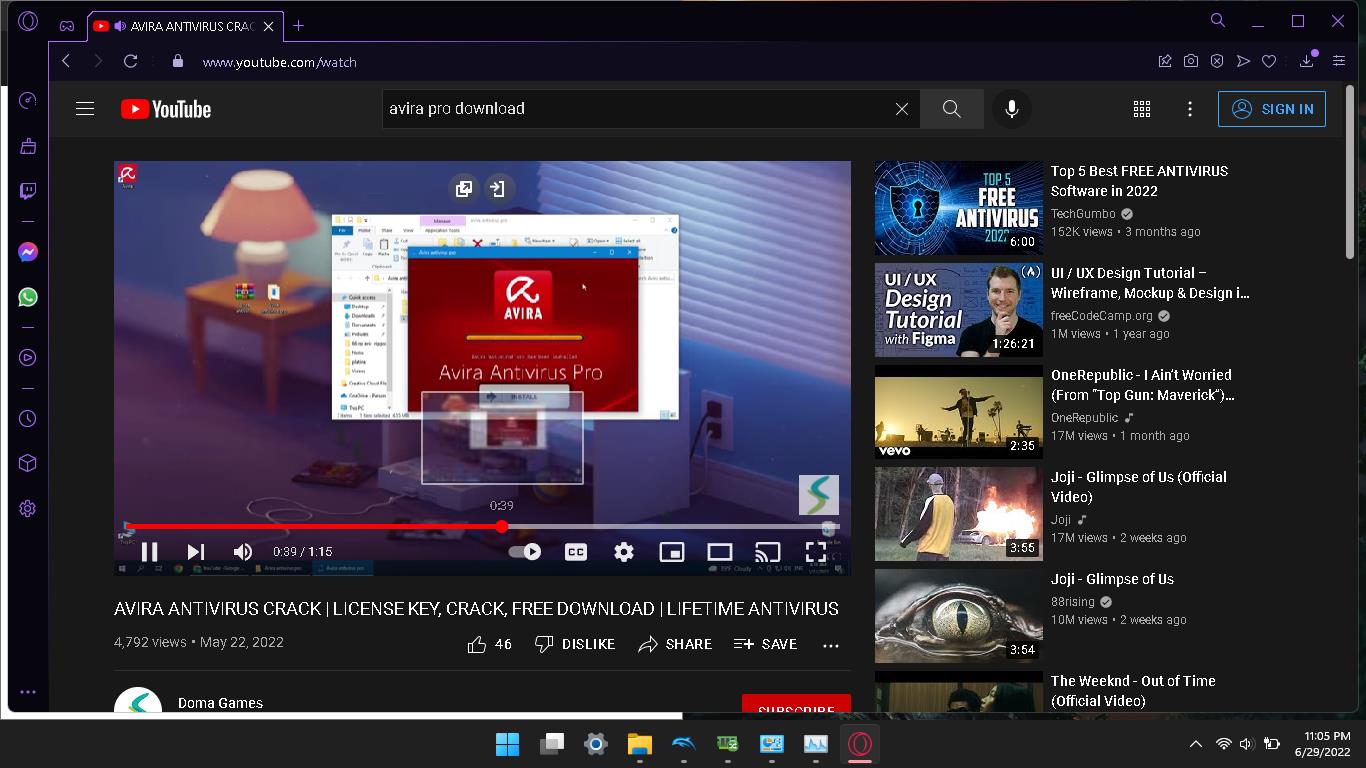Viewport: 1366px width, 768px height.
Task: Open the video player settings gear
Action: pyautogui.click(x=624, y=552)
